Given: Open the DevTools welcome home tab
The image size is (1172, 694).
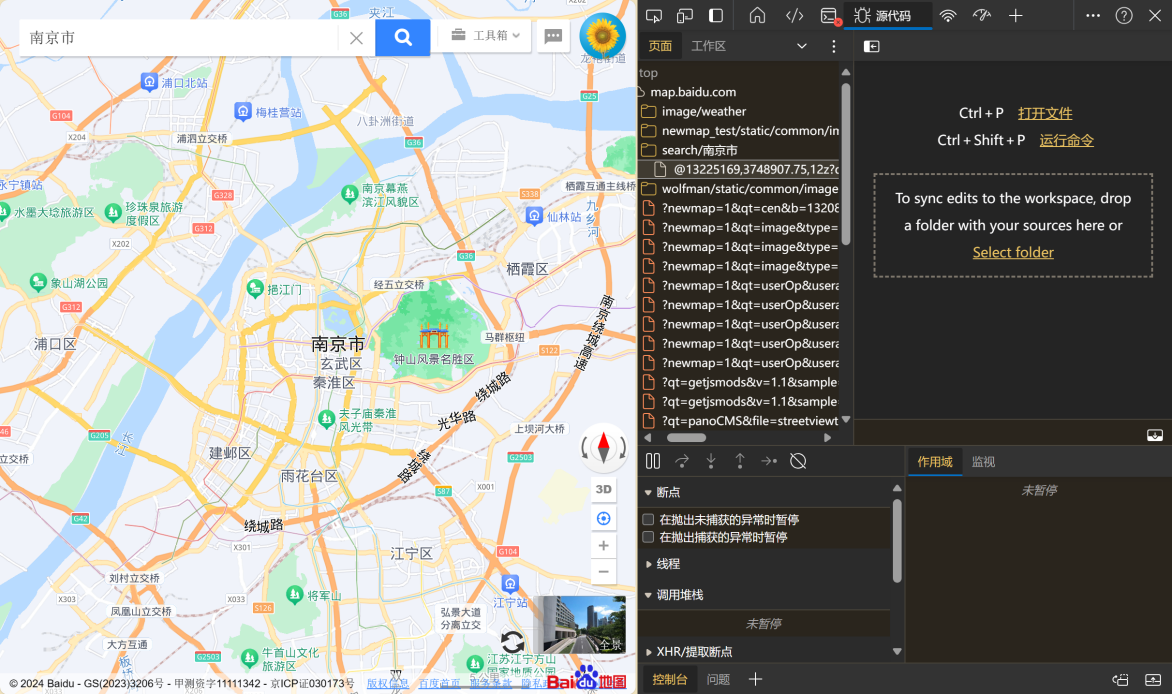Looking at the screenshot, I should (x=757, y=16).
